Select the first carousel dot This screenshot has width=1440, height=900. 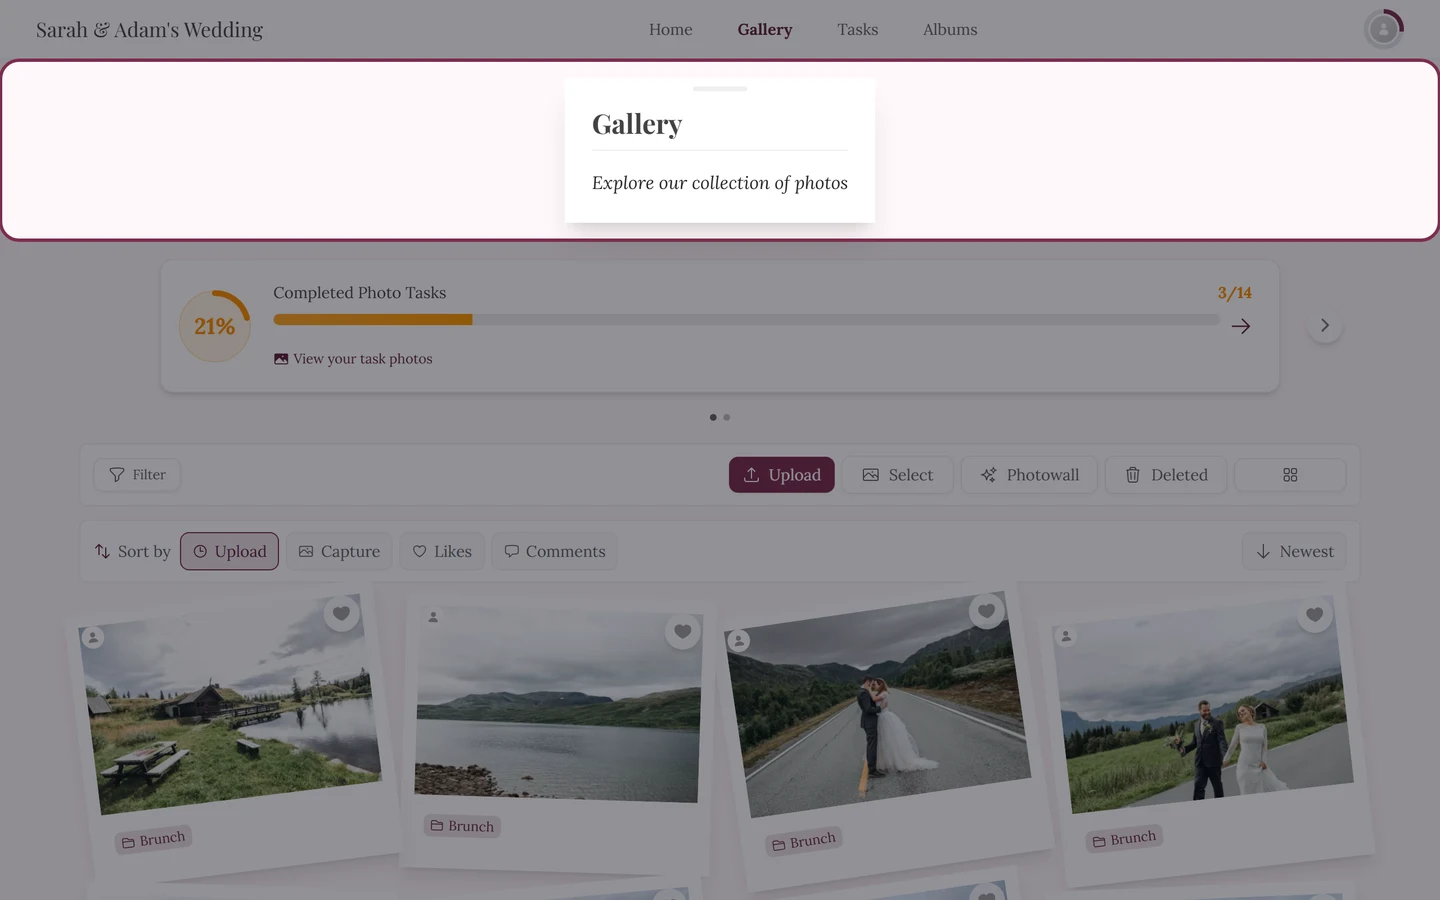pyautogui.click(x=713, y=417)
